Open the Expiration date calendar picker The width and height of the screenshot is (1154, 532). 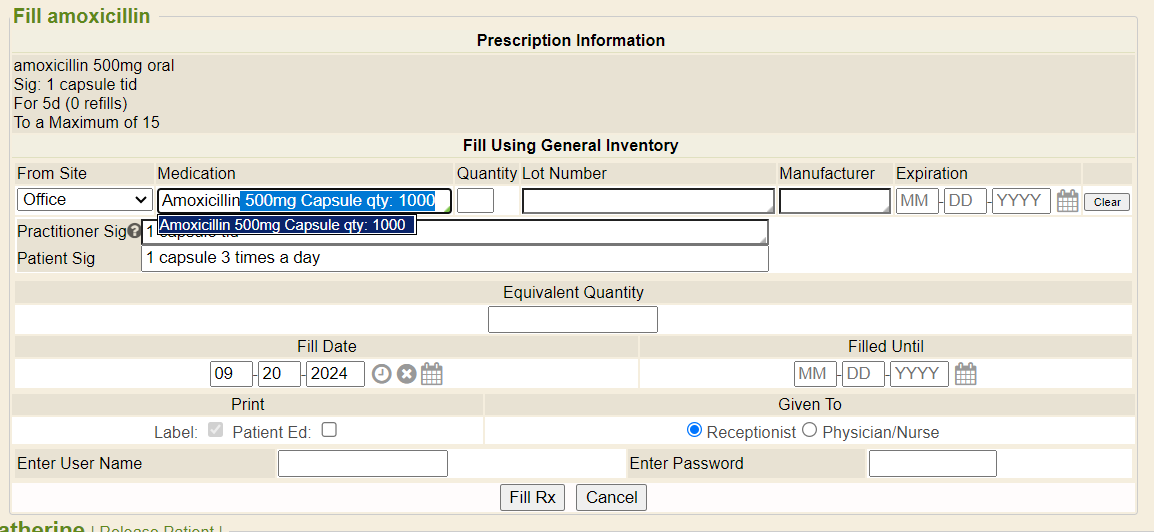point(1067,201)
